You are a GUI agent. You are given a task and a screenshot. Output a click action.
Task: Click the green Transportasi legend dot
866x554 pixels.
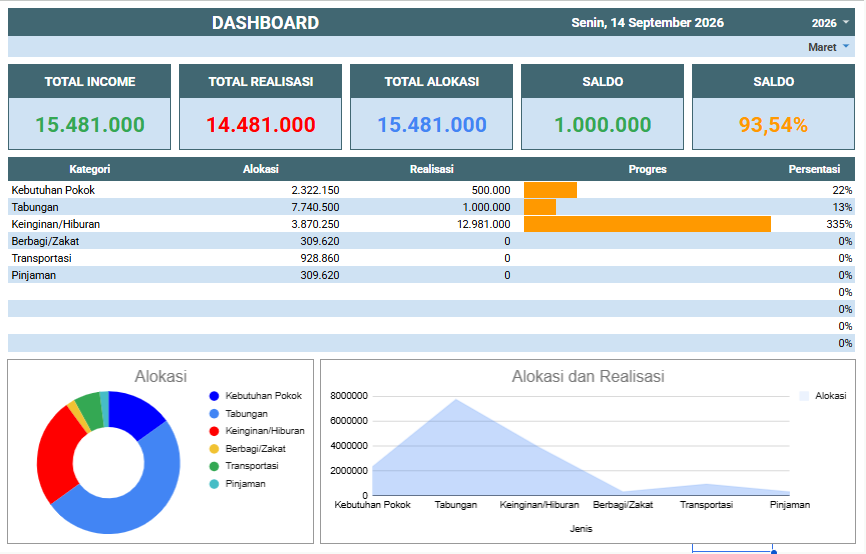coord(214,466)
